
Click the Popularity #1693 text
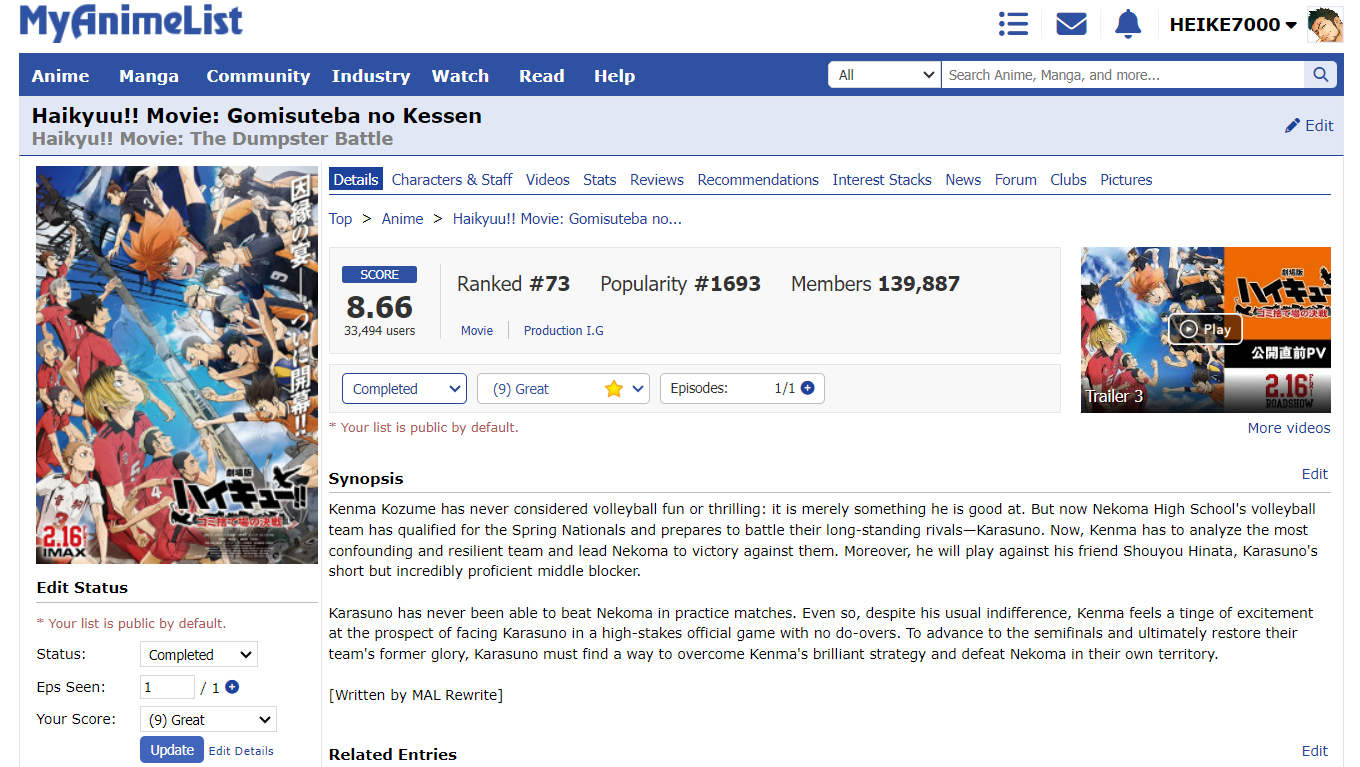680,284
